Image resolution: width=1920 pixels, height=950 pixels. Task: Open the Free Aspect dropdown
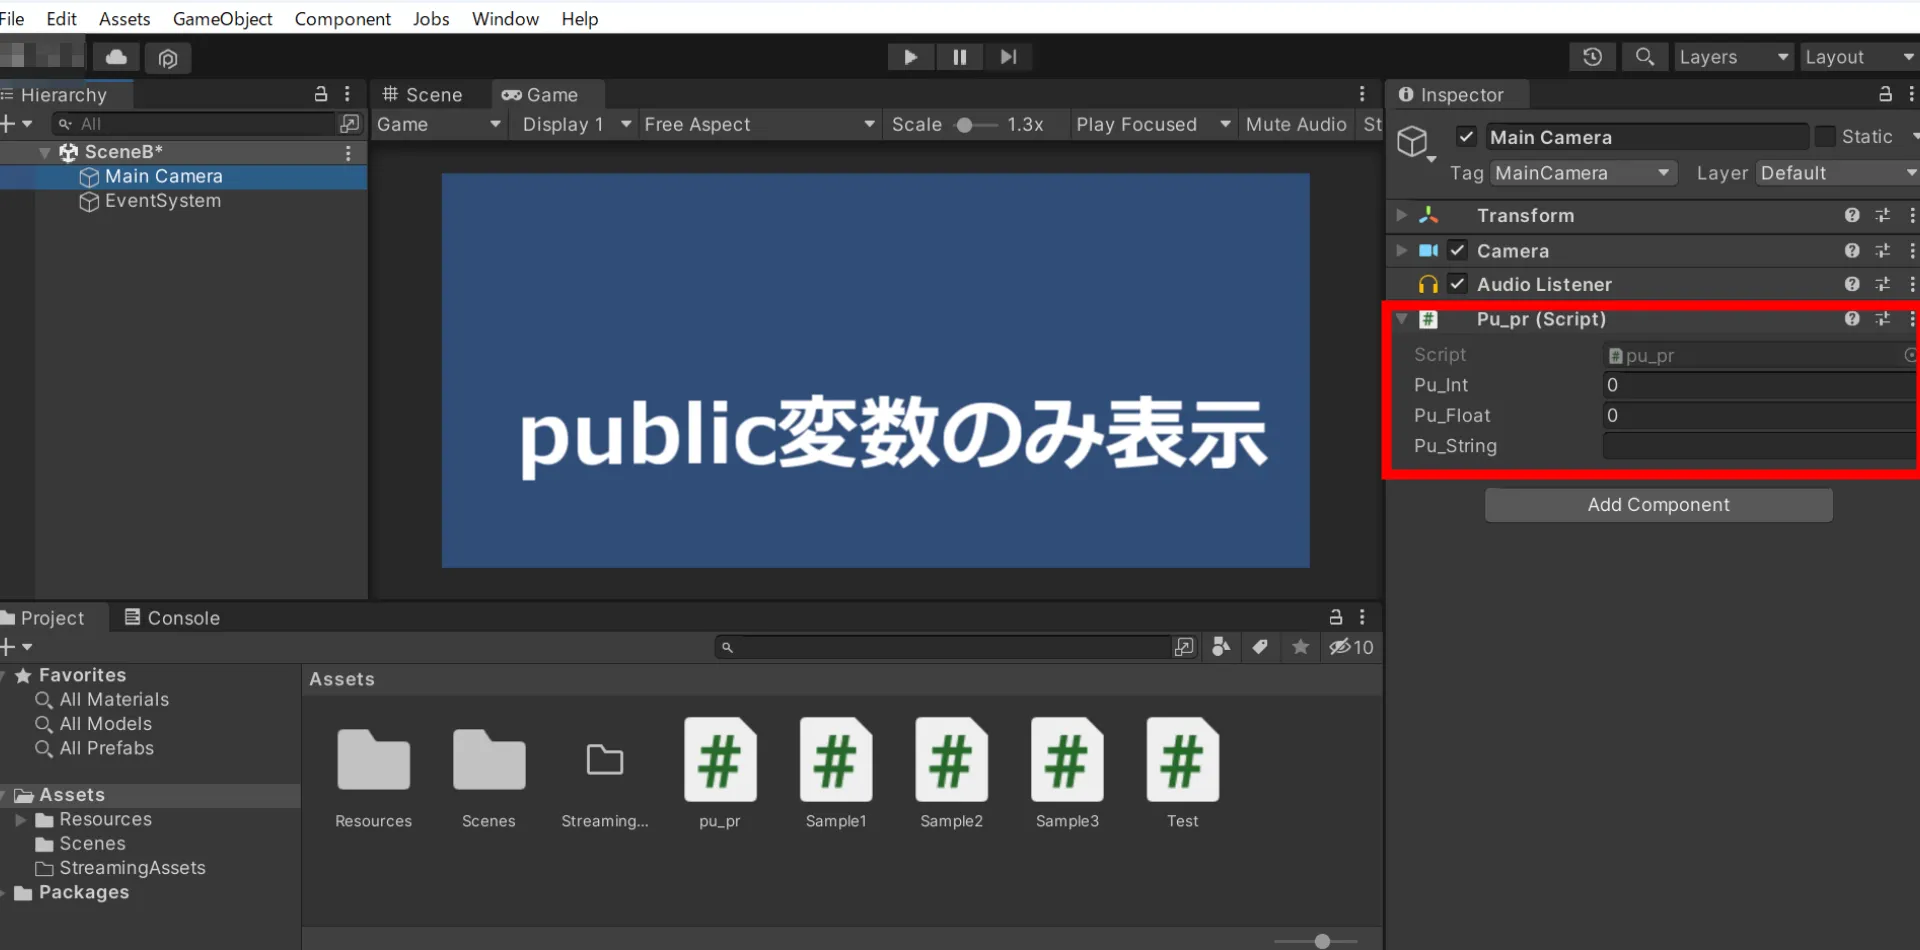[759, 124]
